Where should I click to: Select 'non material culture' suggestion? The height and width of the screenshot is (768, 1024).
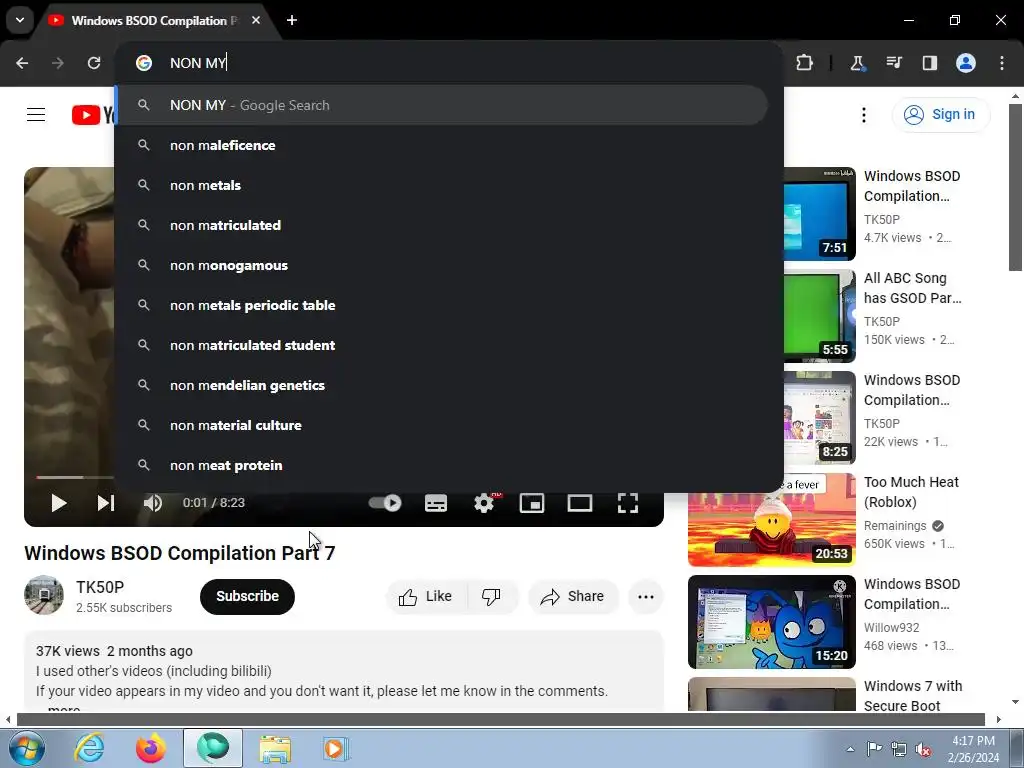coord(441,425)
